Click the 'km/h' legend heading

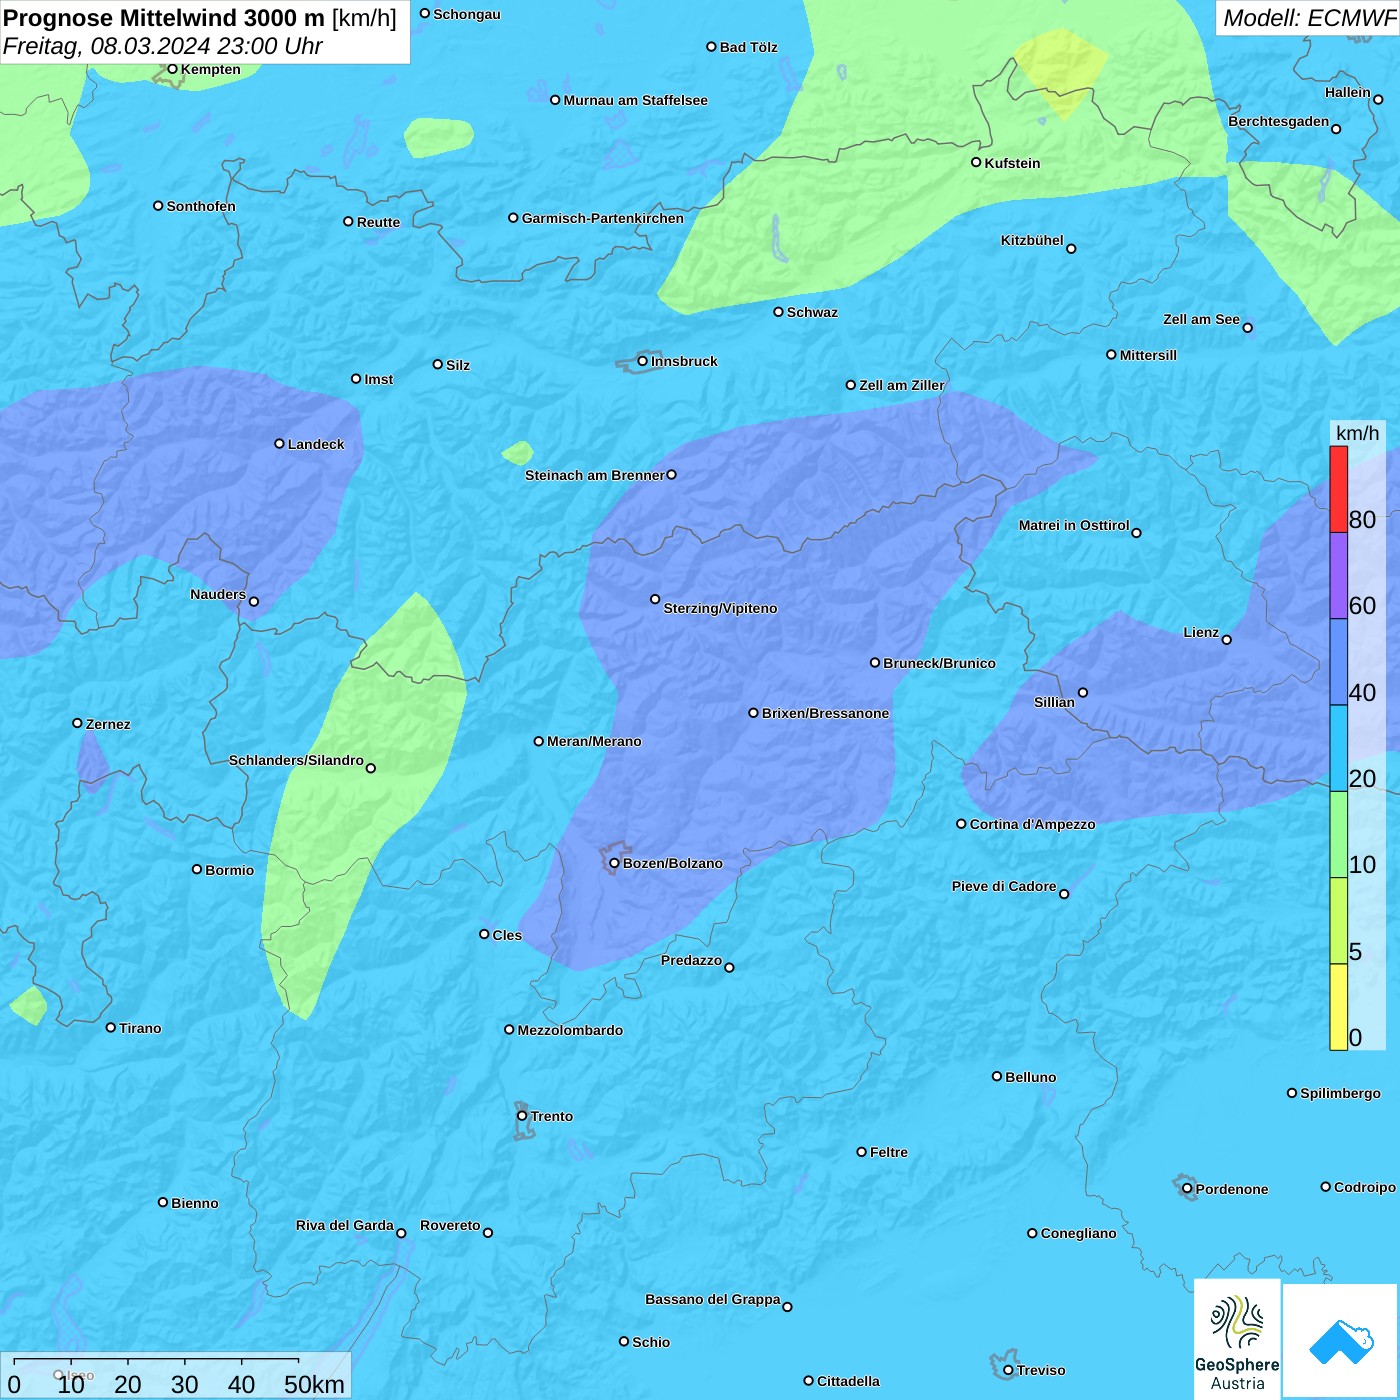(1357, 433)
